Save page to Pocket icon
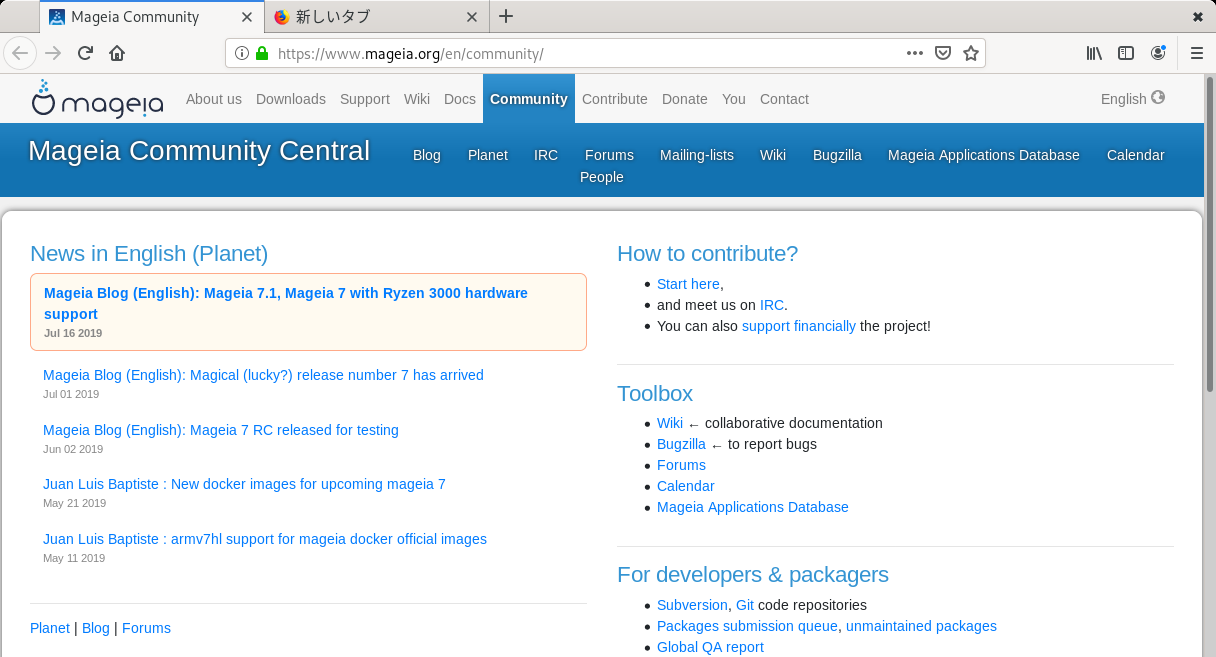 tap(943, 53)
